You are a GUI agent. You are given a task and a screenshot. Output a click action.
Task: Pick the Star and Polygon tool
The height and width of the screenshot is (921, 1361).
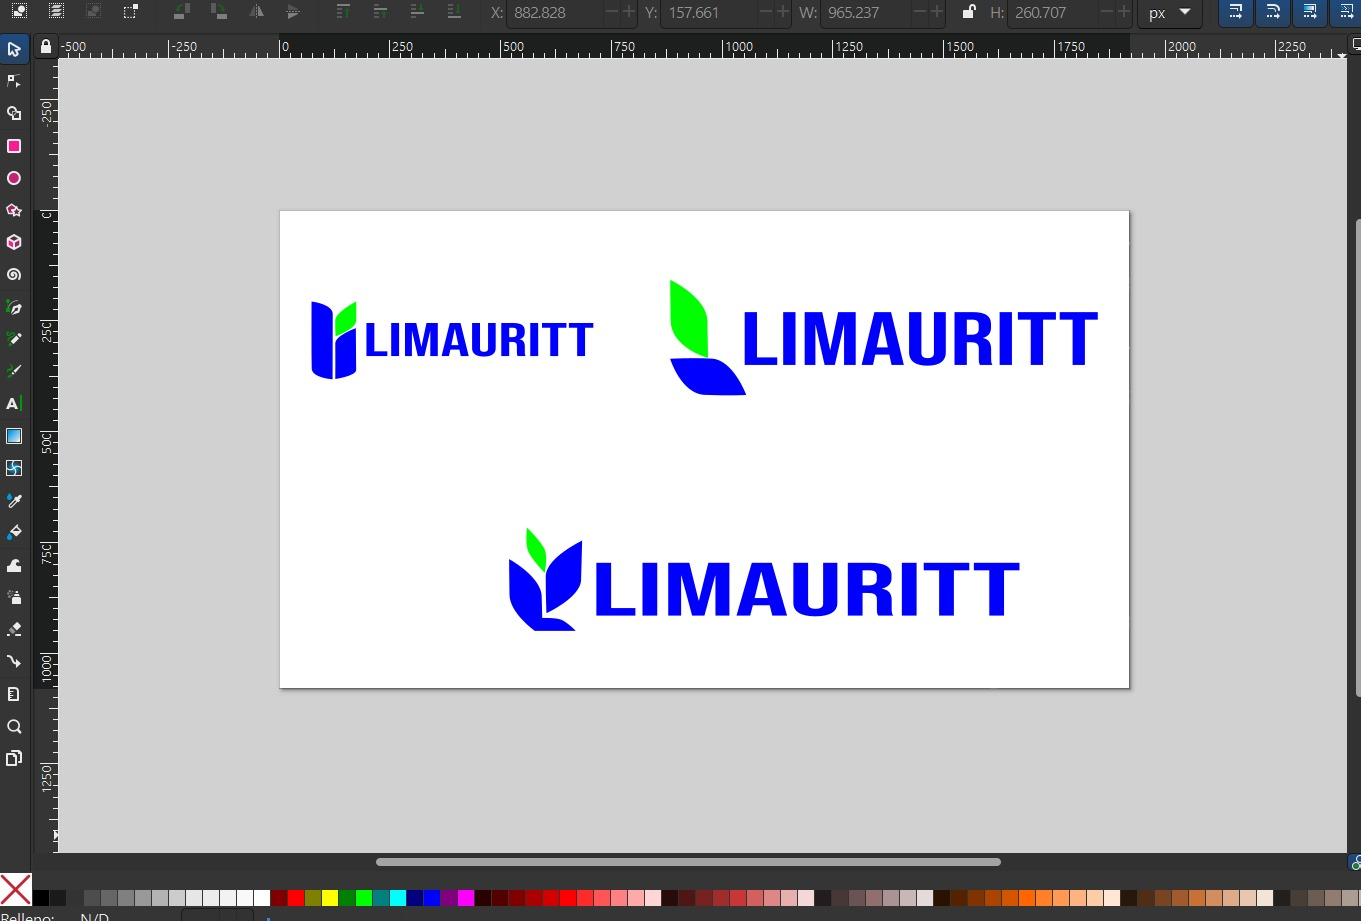point(14,210)
